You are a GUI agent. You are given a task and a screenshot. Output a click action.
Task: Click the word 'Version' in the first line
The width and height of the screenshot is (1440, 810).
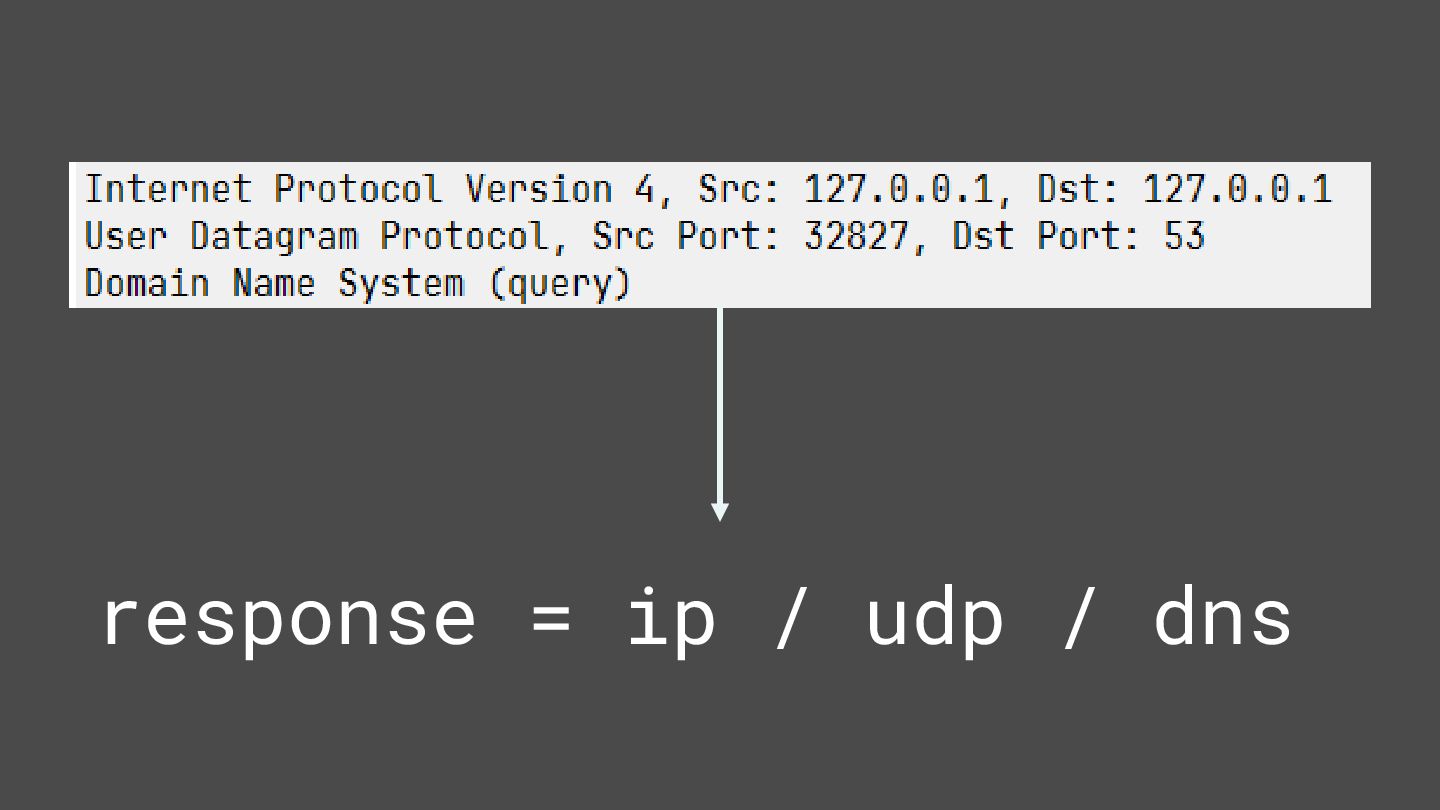pyautogui.click(x=538, y=189)
